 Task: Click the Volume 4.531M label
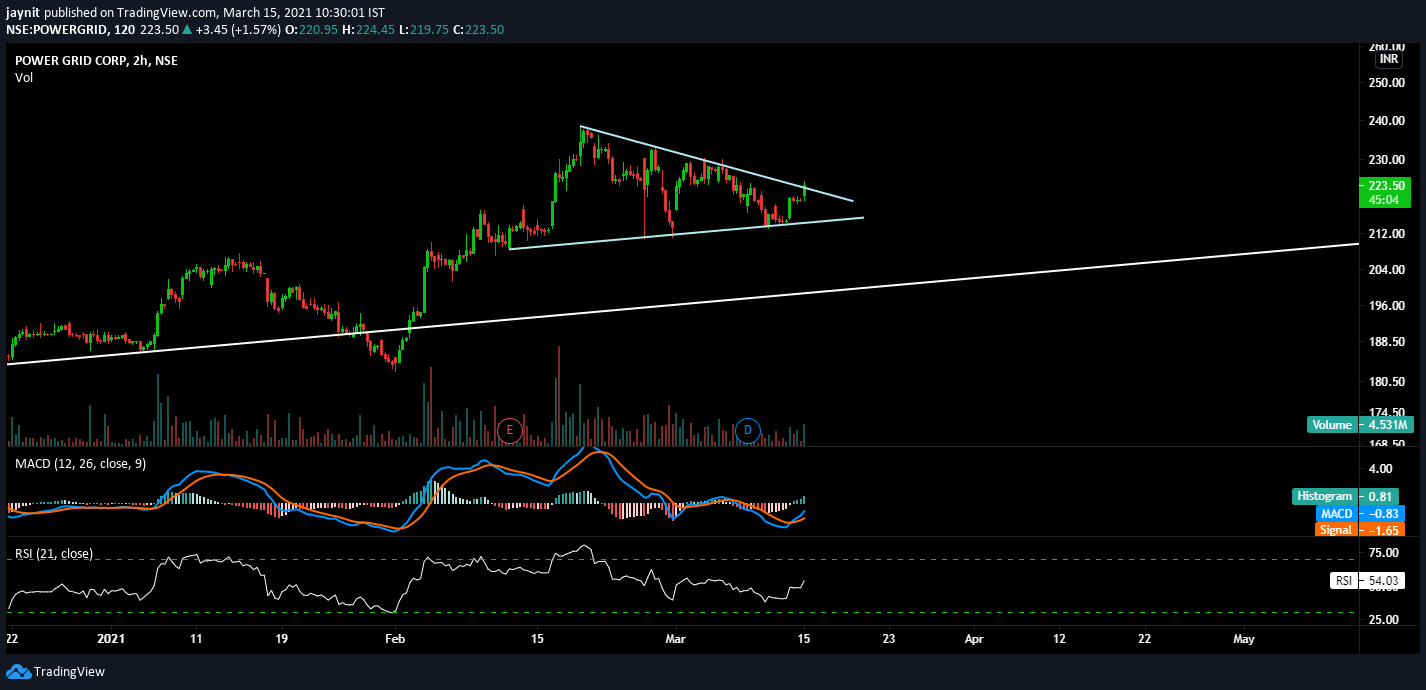(x=1359, y=425)
